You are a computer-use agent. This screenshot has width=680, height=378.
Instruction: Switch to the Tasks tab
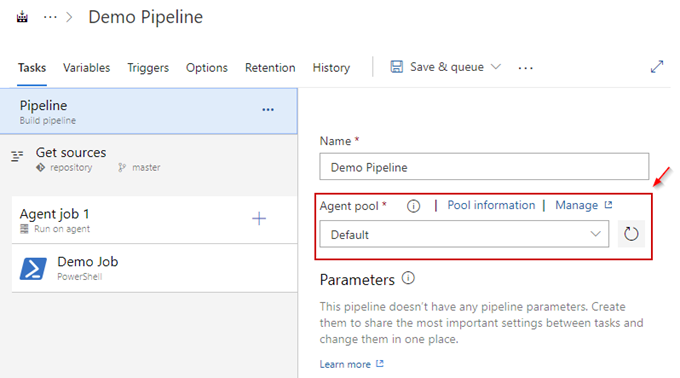[x=32, y=68]
